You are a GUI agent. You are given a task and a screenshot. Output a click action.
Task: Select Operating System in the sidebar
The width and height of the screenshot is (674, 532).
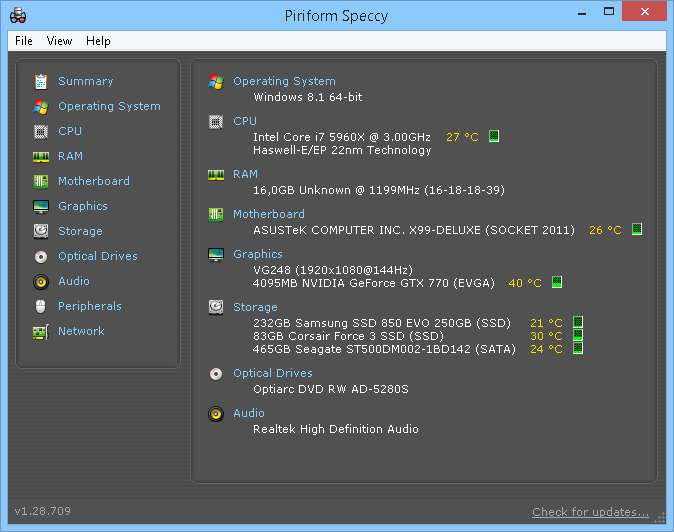[109, 106]
